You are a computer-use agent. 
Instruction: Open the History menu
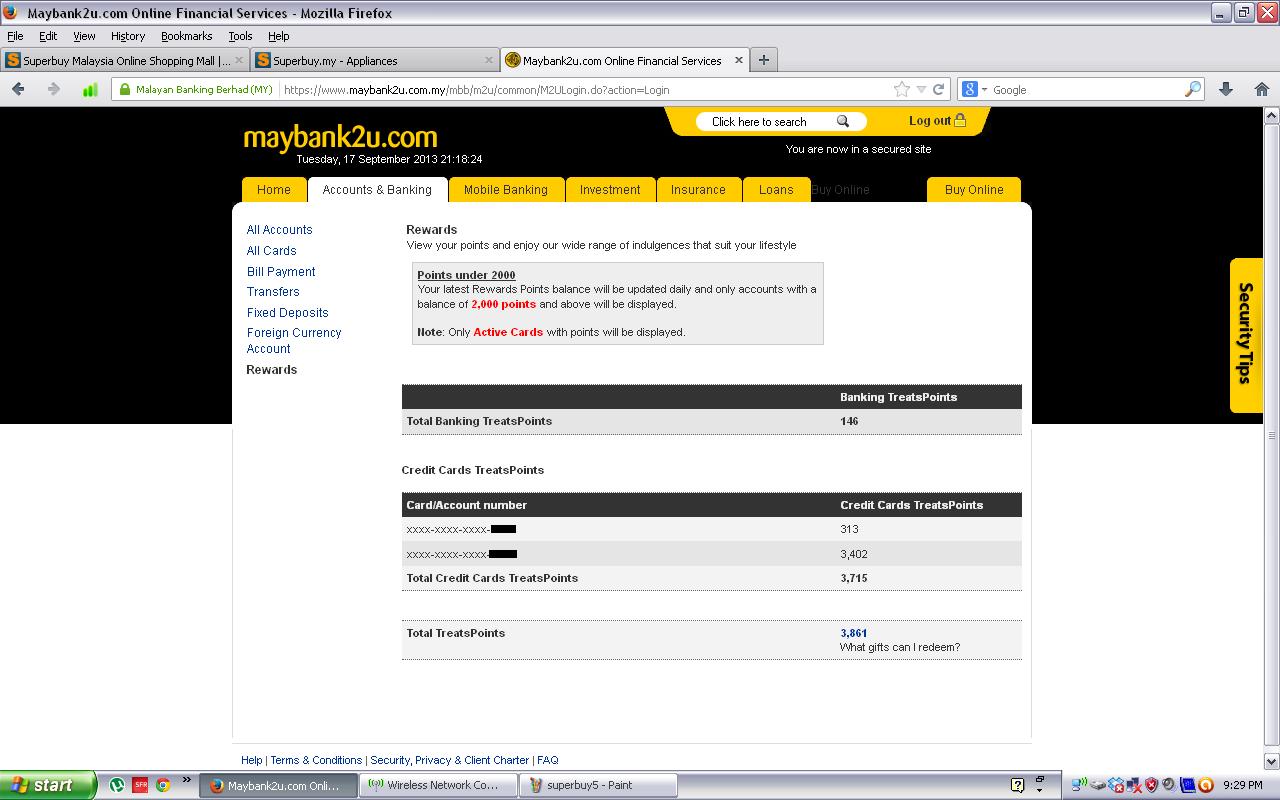point(128,36)
